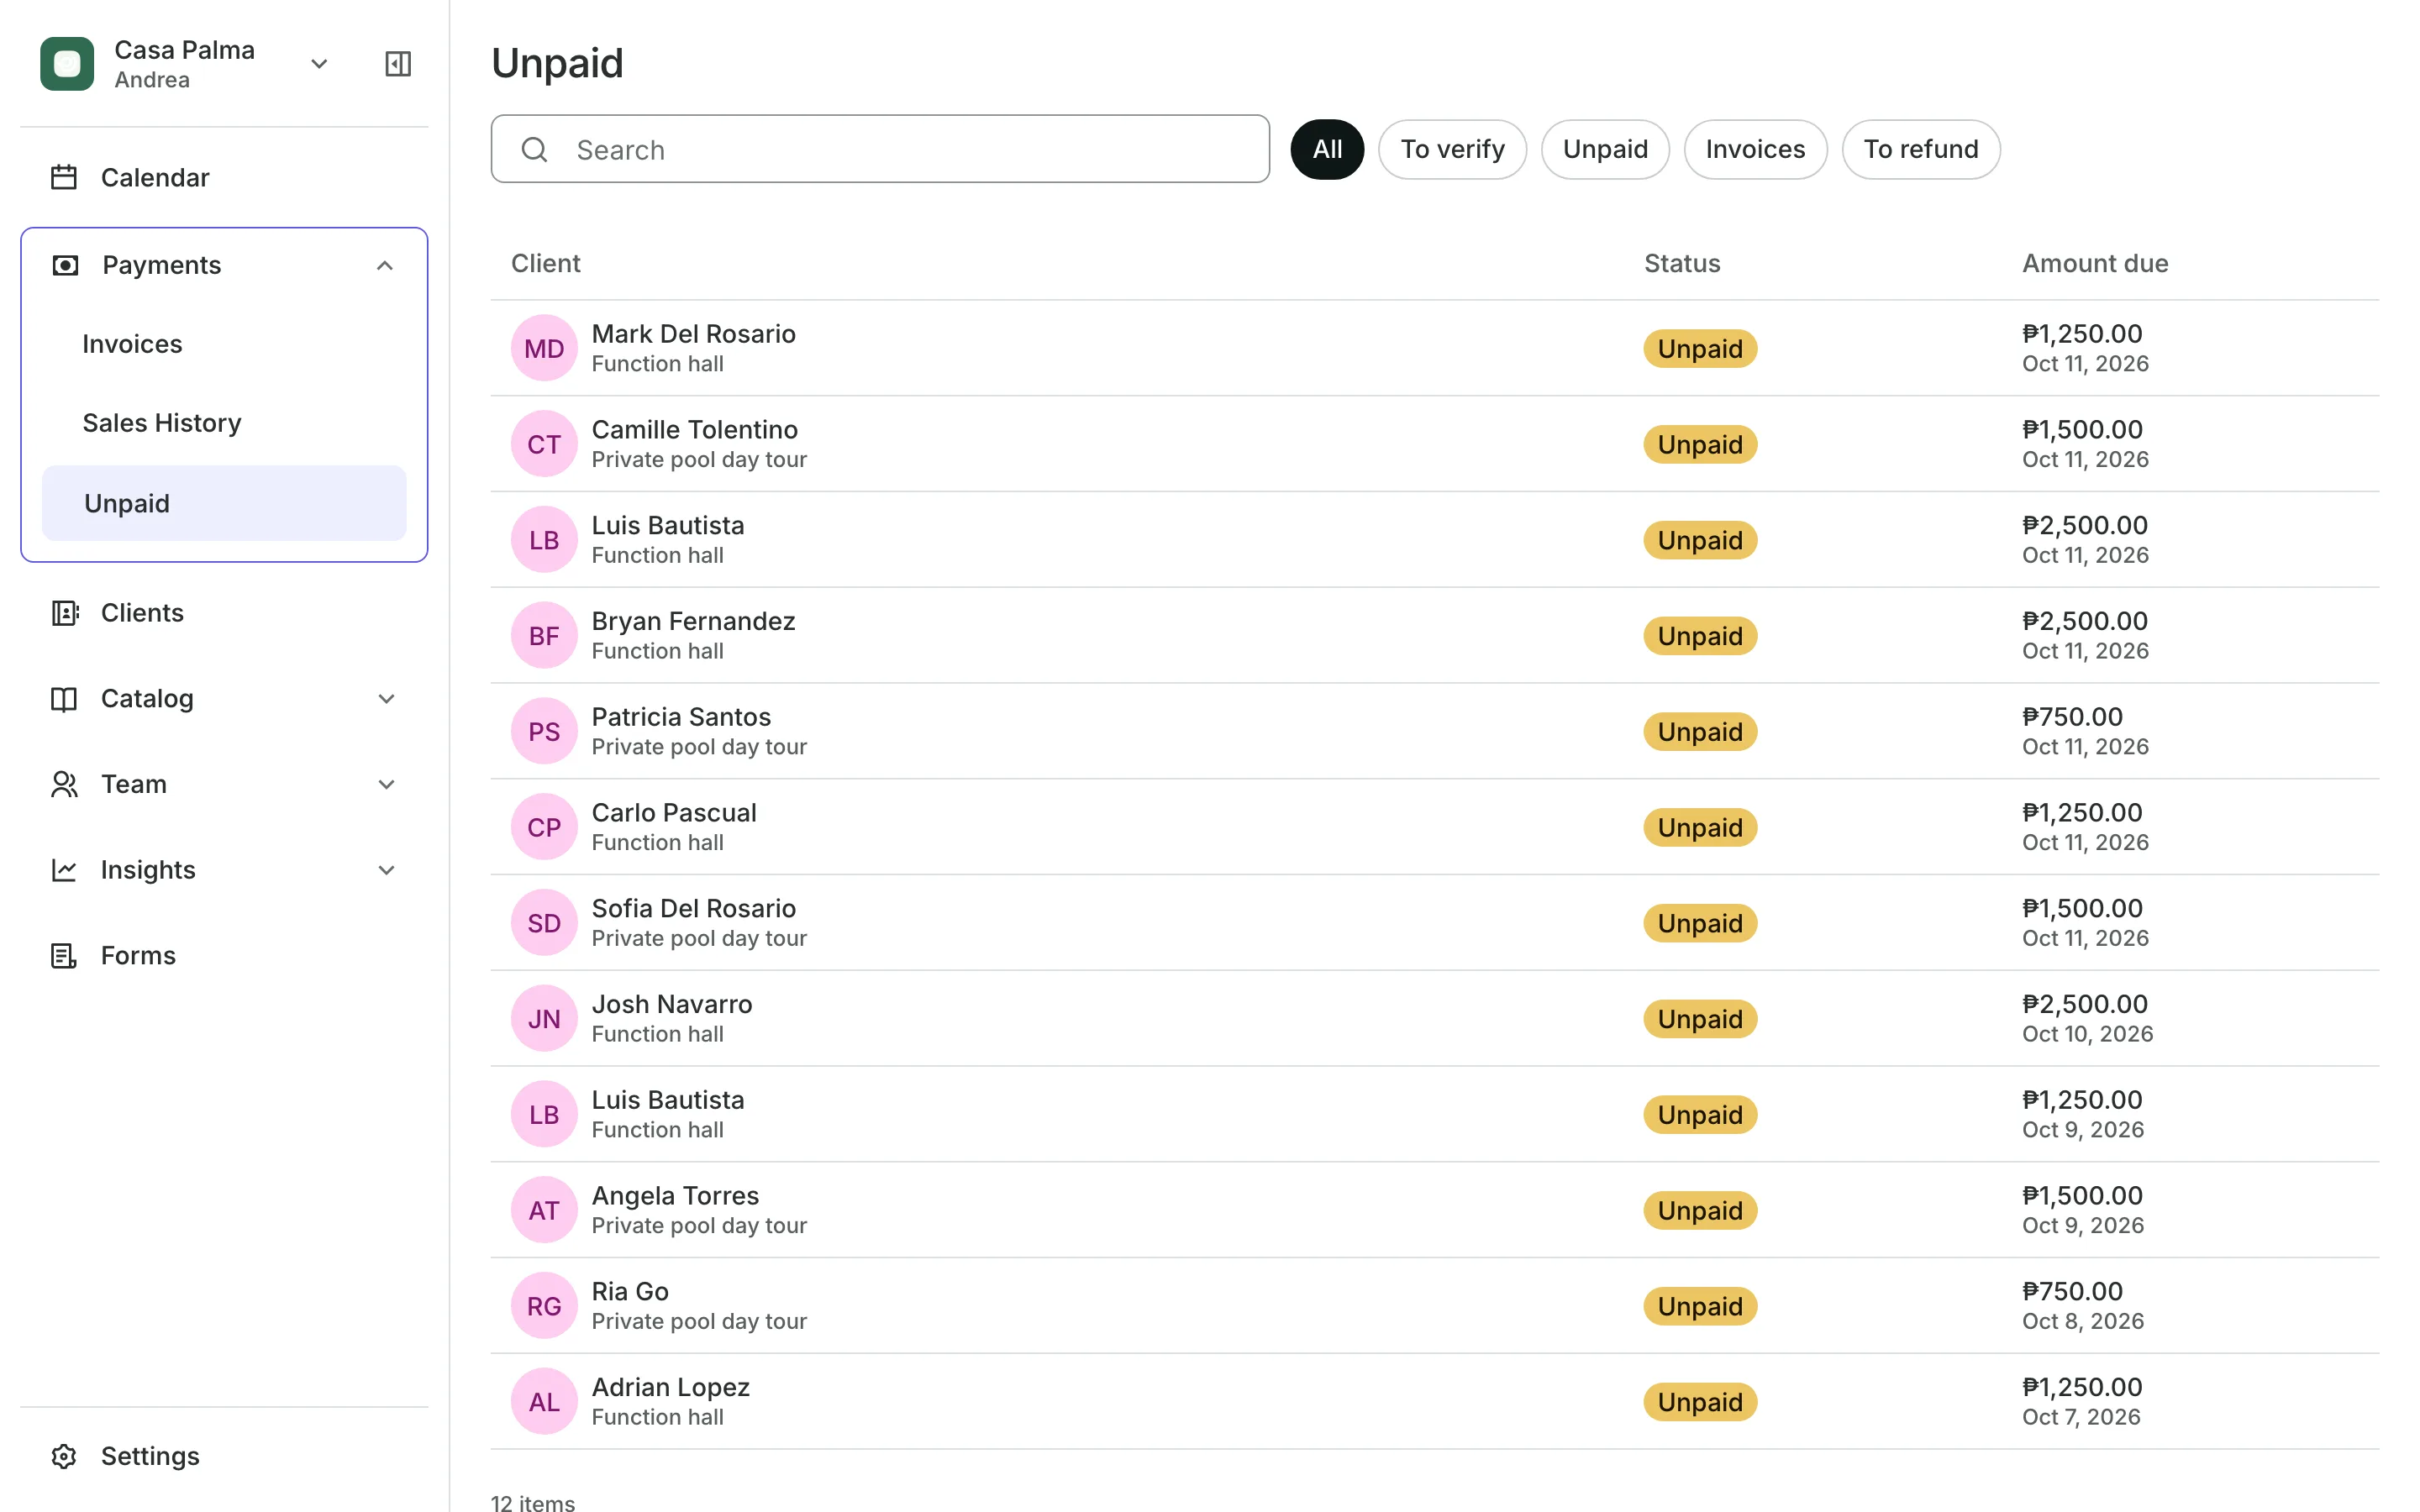Open Sales History in the sidebar
Image resolution: width=2420 pixels, height=1512 pixels.
224,423
